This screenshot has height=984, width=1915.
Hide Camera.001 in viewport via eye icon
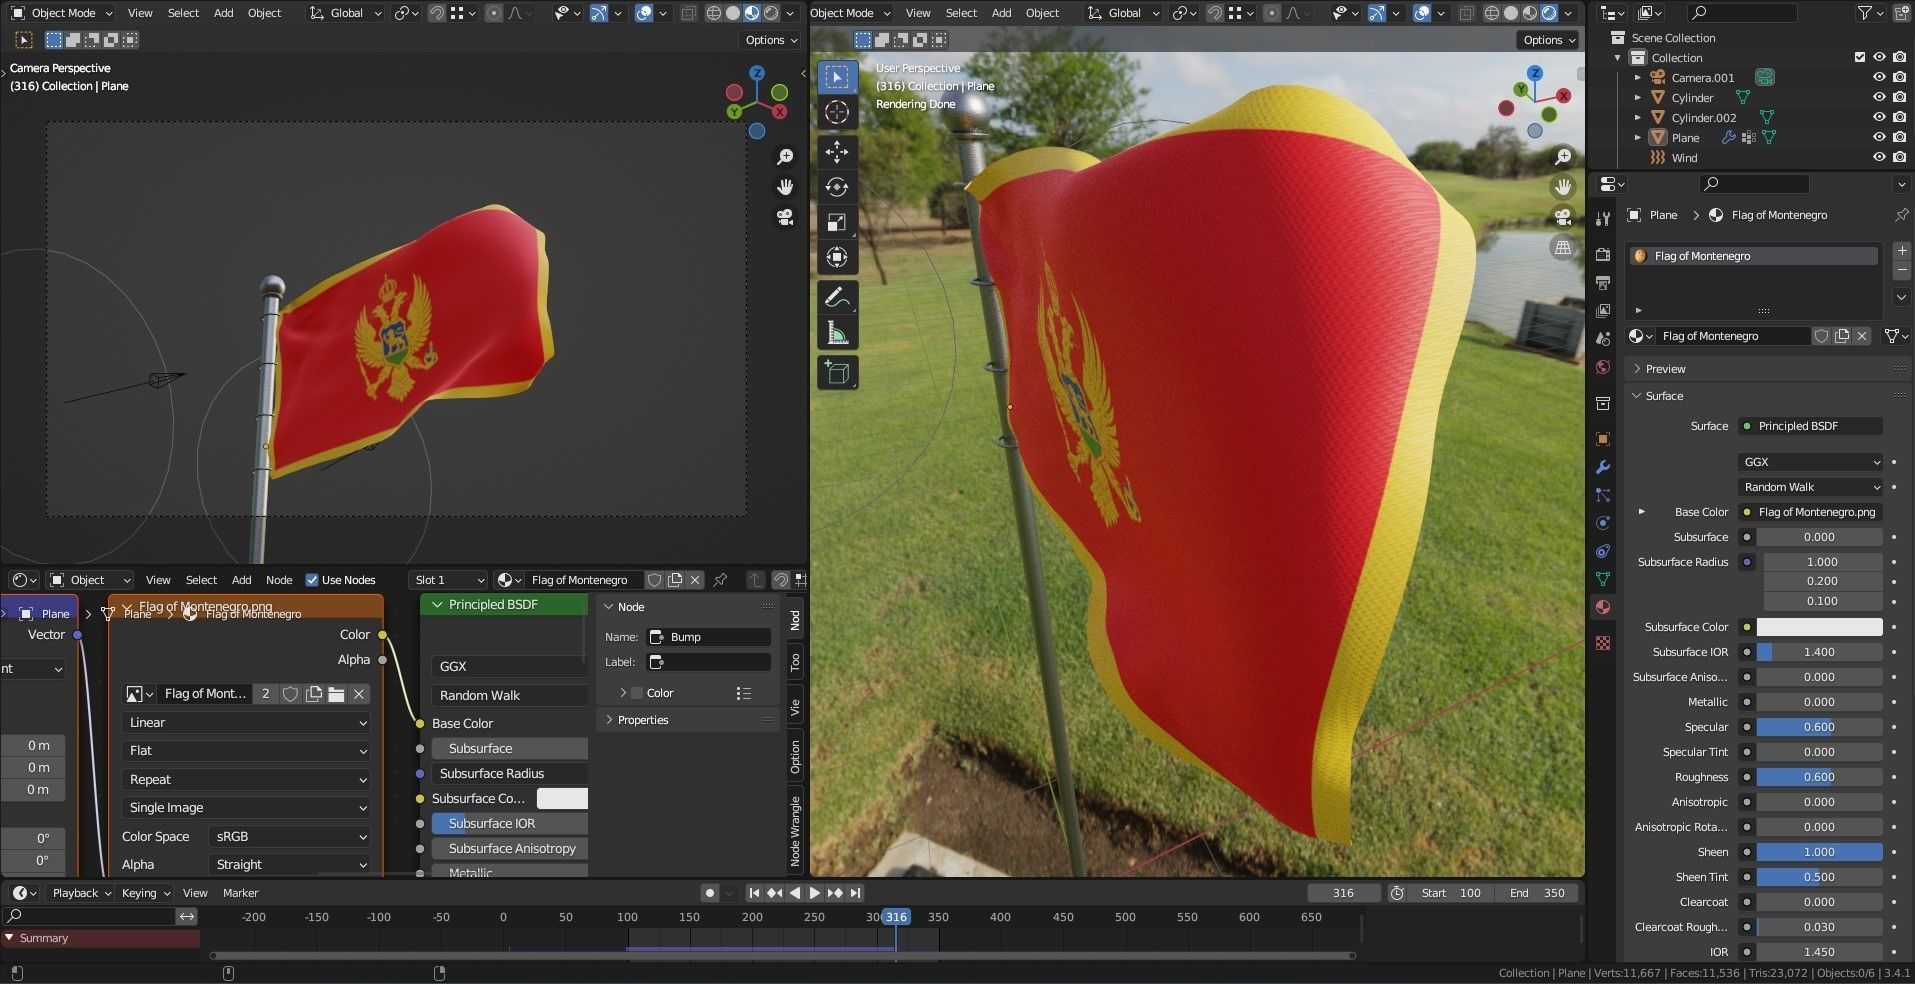1879,77
